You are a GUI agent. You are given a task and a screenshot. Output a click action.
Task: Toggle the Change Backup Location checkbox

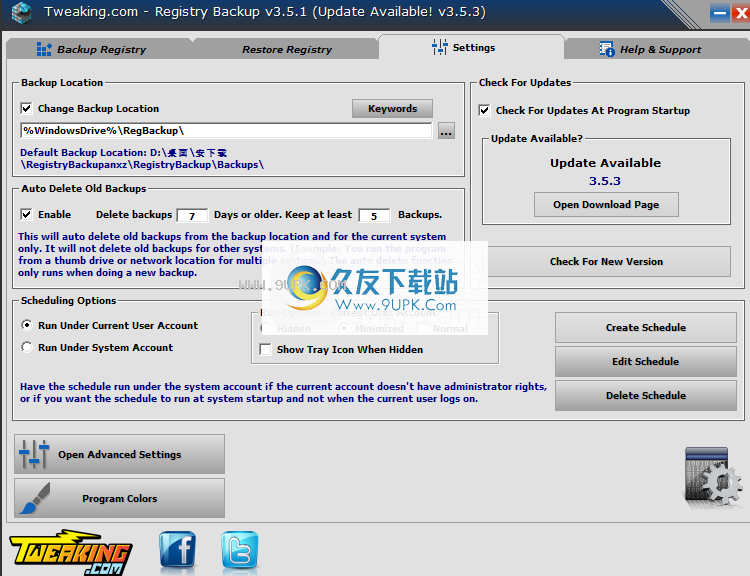click(x=26, y=109)
